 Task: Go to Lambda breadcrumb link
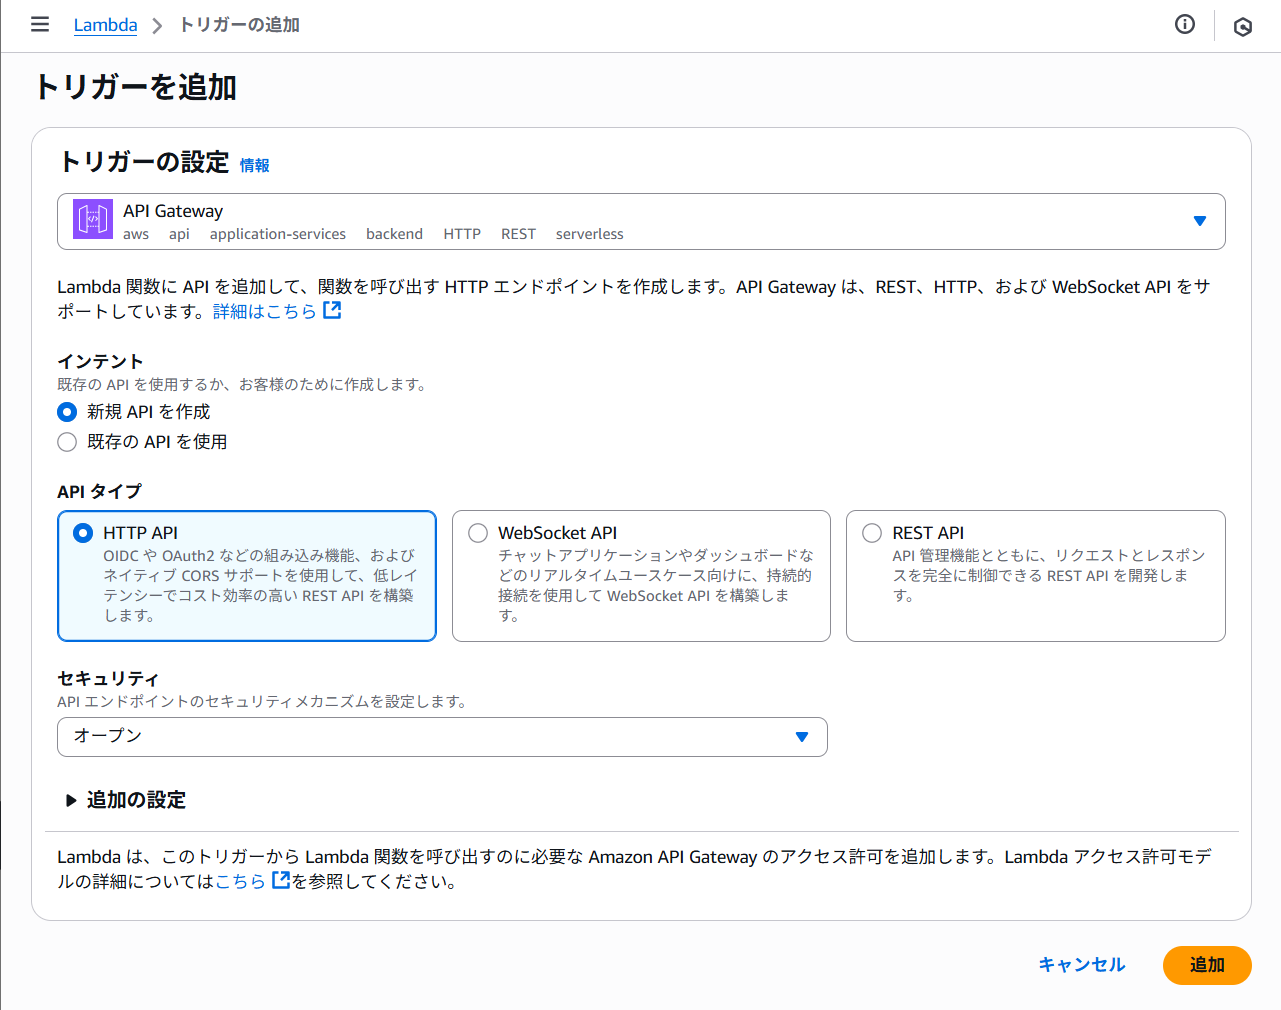[105, 25]
